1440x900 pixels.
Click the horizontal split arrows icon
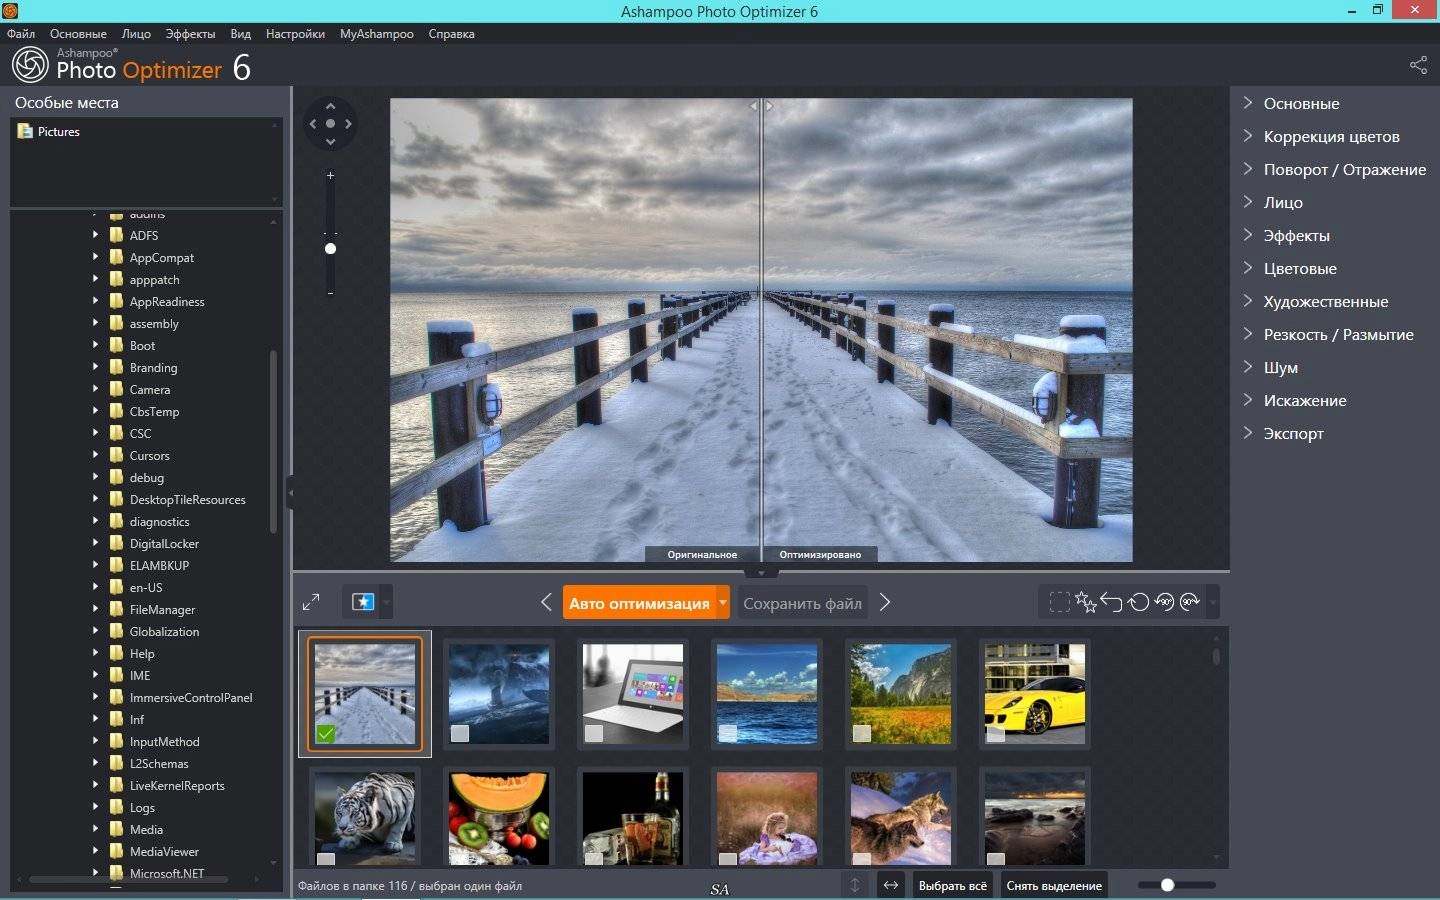tap(890, 885)
